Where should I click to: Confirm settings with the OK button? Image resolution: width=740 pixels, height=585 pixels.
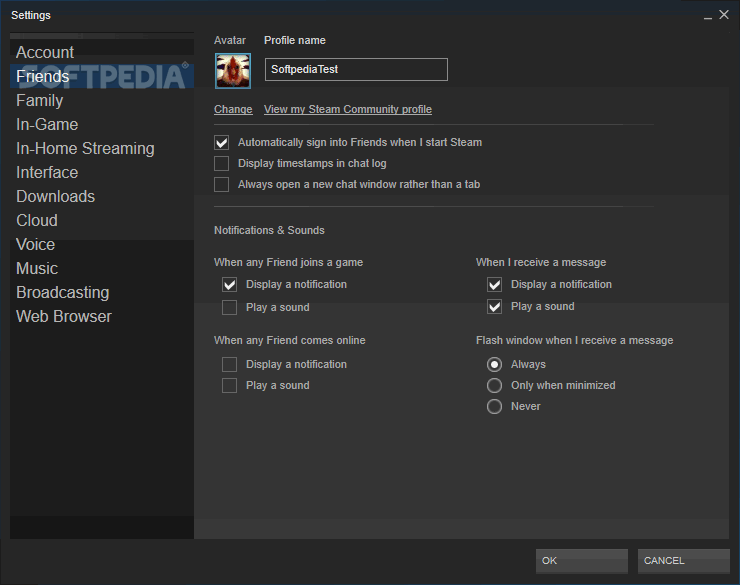581,561
